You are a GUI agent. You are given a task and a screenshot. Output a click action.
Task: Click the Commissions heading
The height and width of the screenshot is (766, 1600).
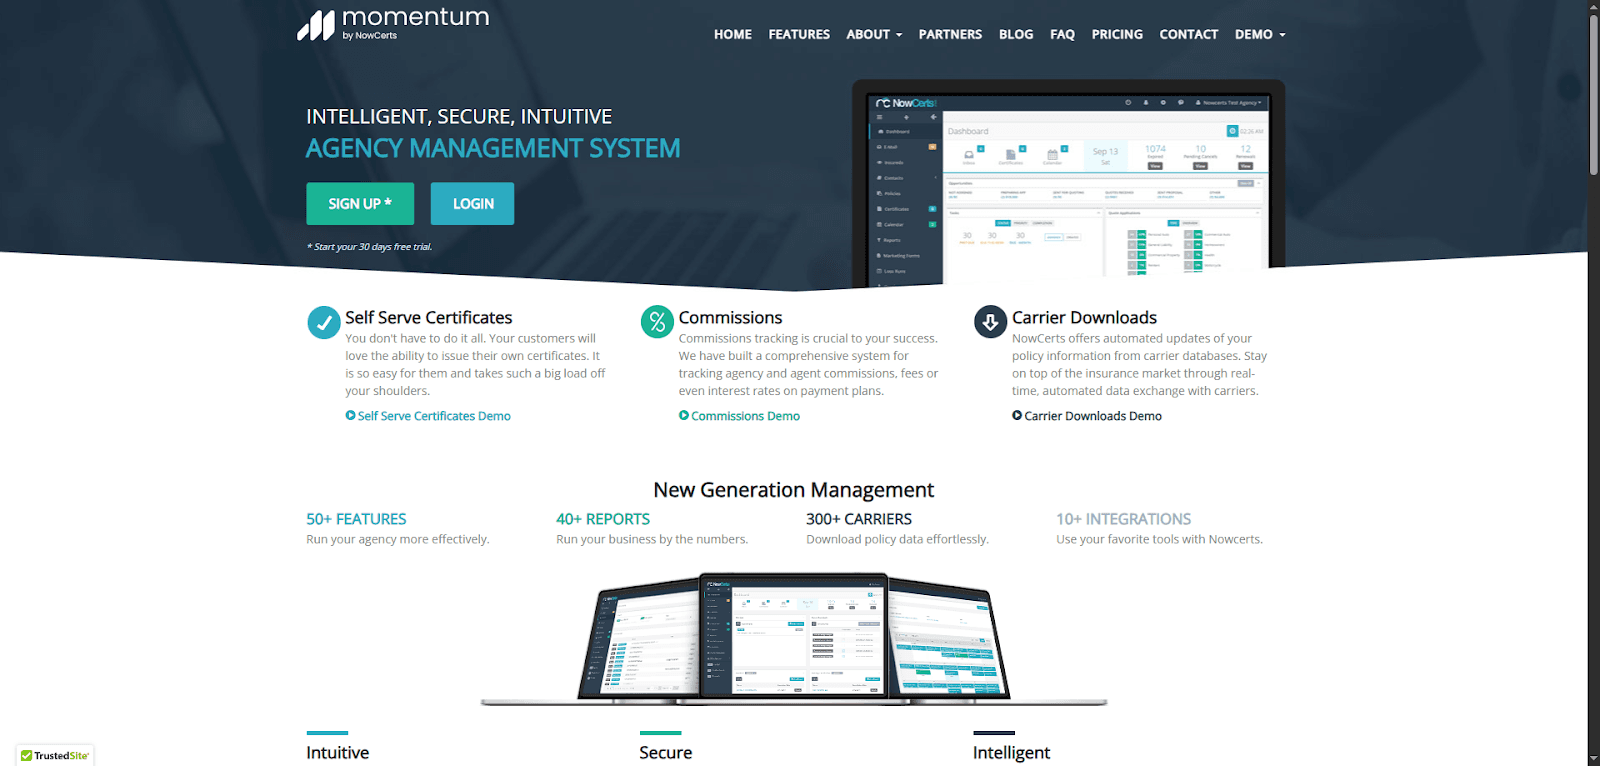click(x=730, y=317)
